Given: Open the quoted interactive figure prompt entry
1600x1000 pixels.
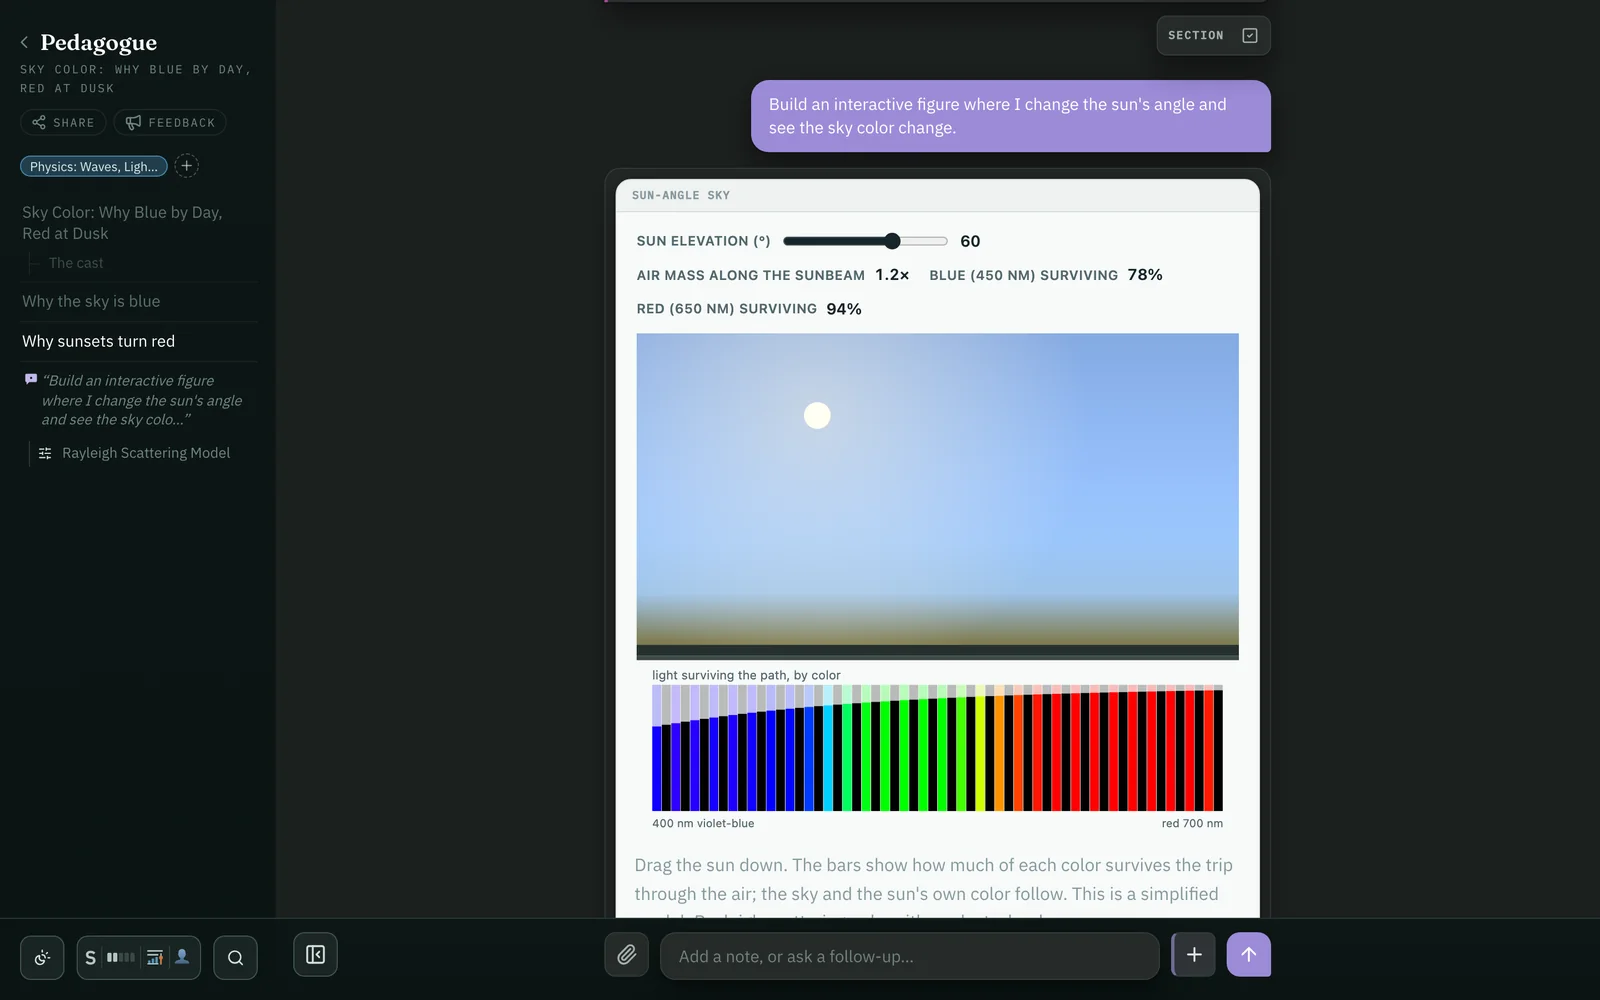Looking at the screenshot, I should (141, 400).
